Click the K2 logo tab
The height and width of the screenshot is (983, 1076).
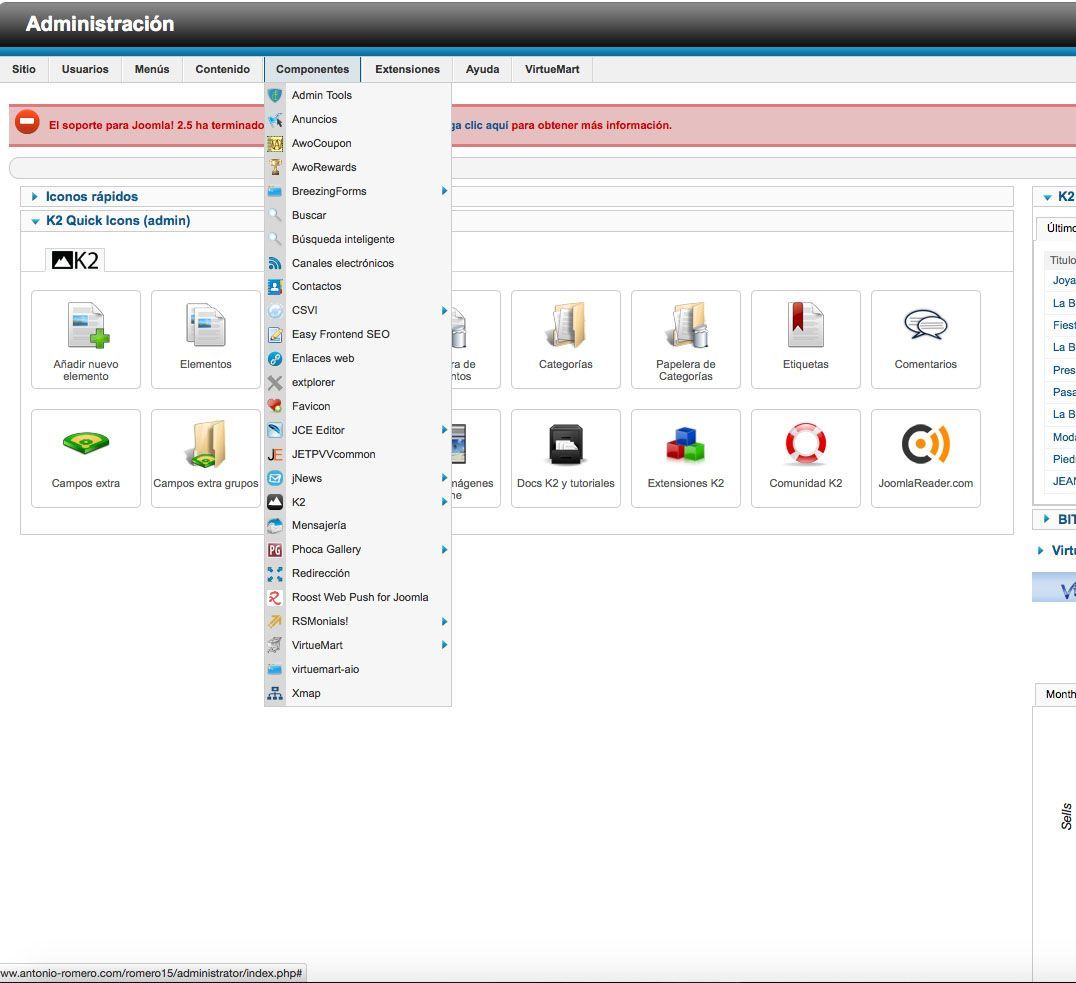[75, 260]
